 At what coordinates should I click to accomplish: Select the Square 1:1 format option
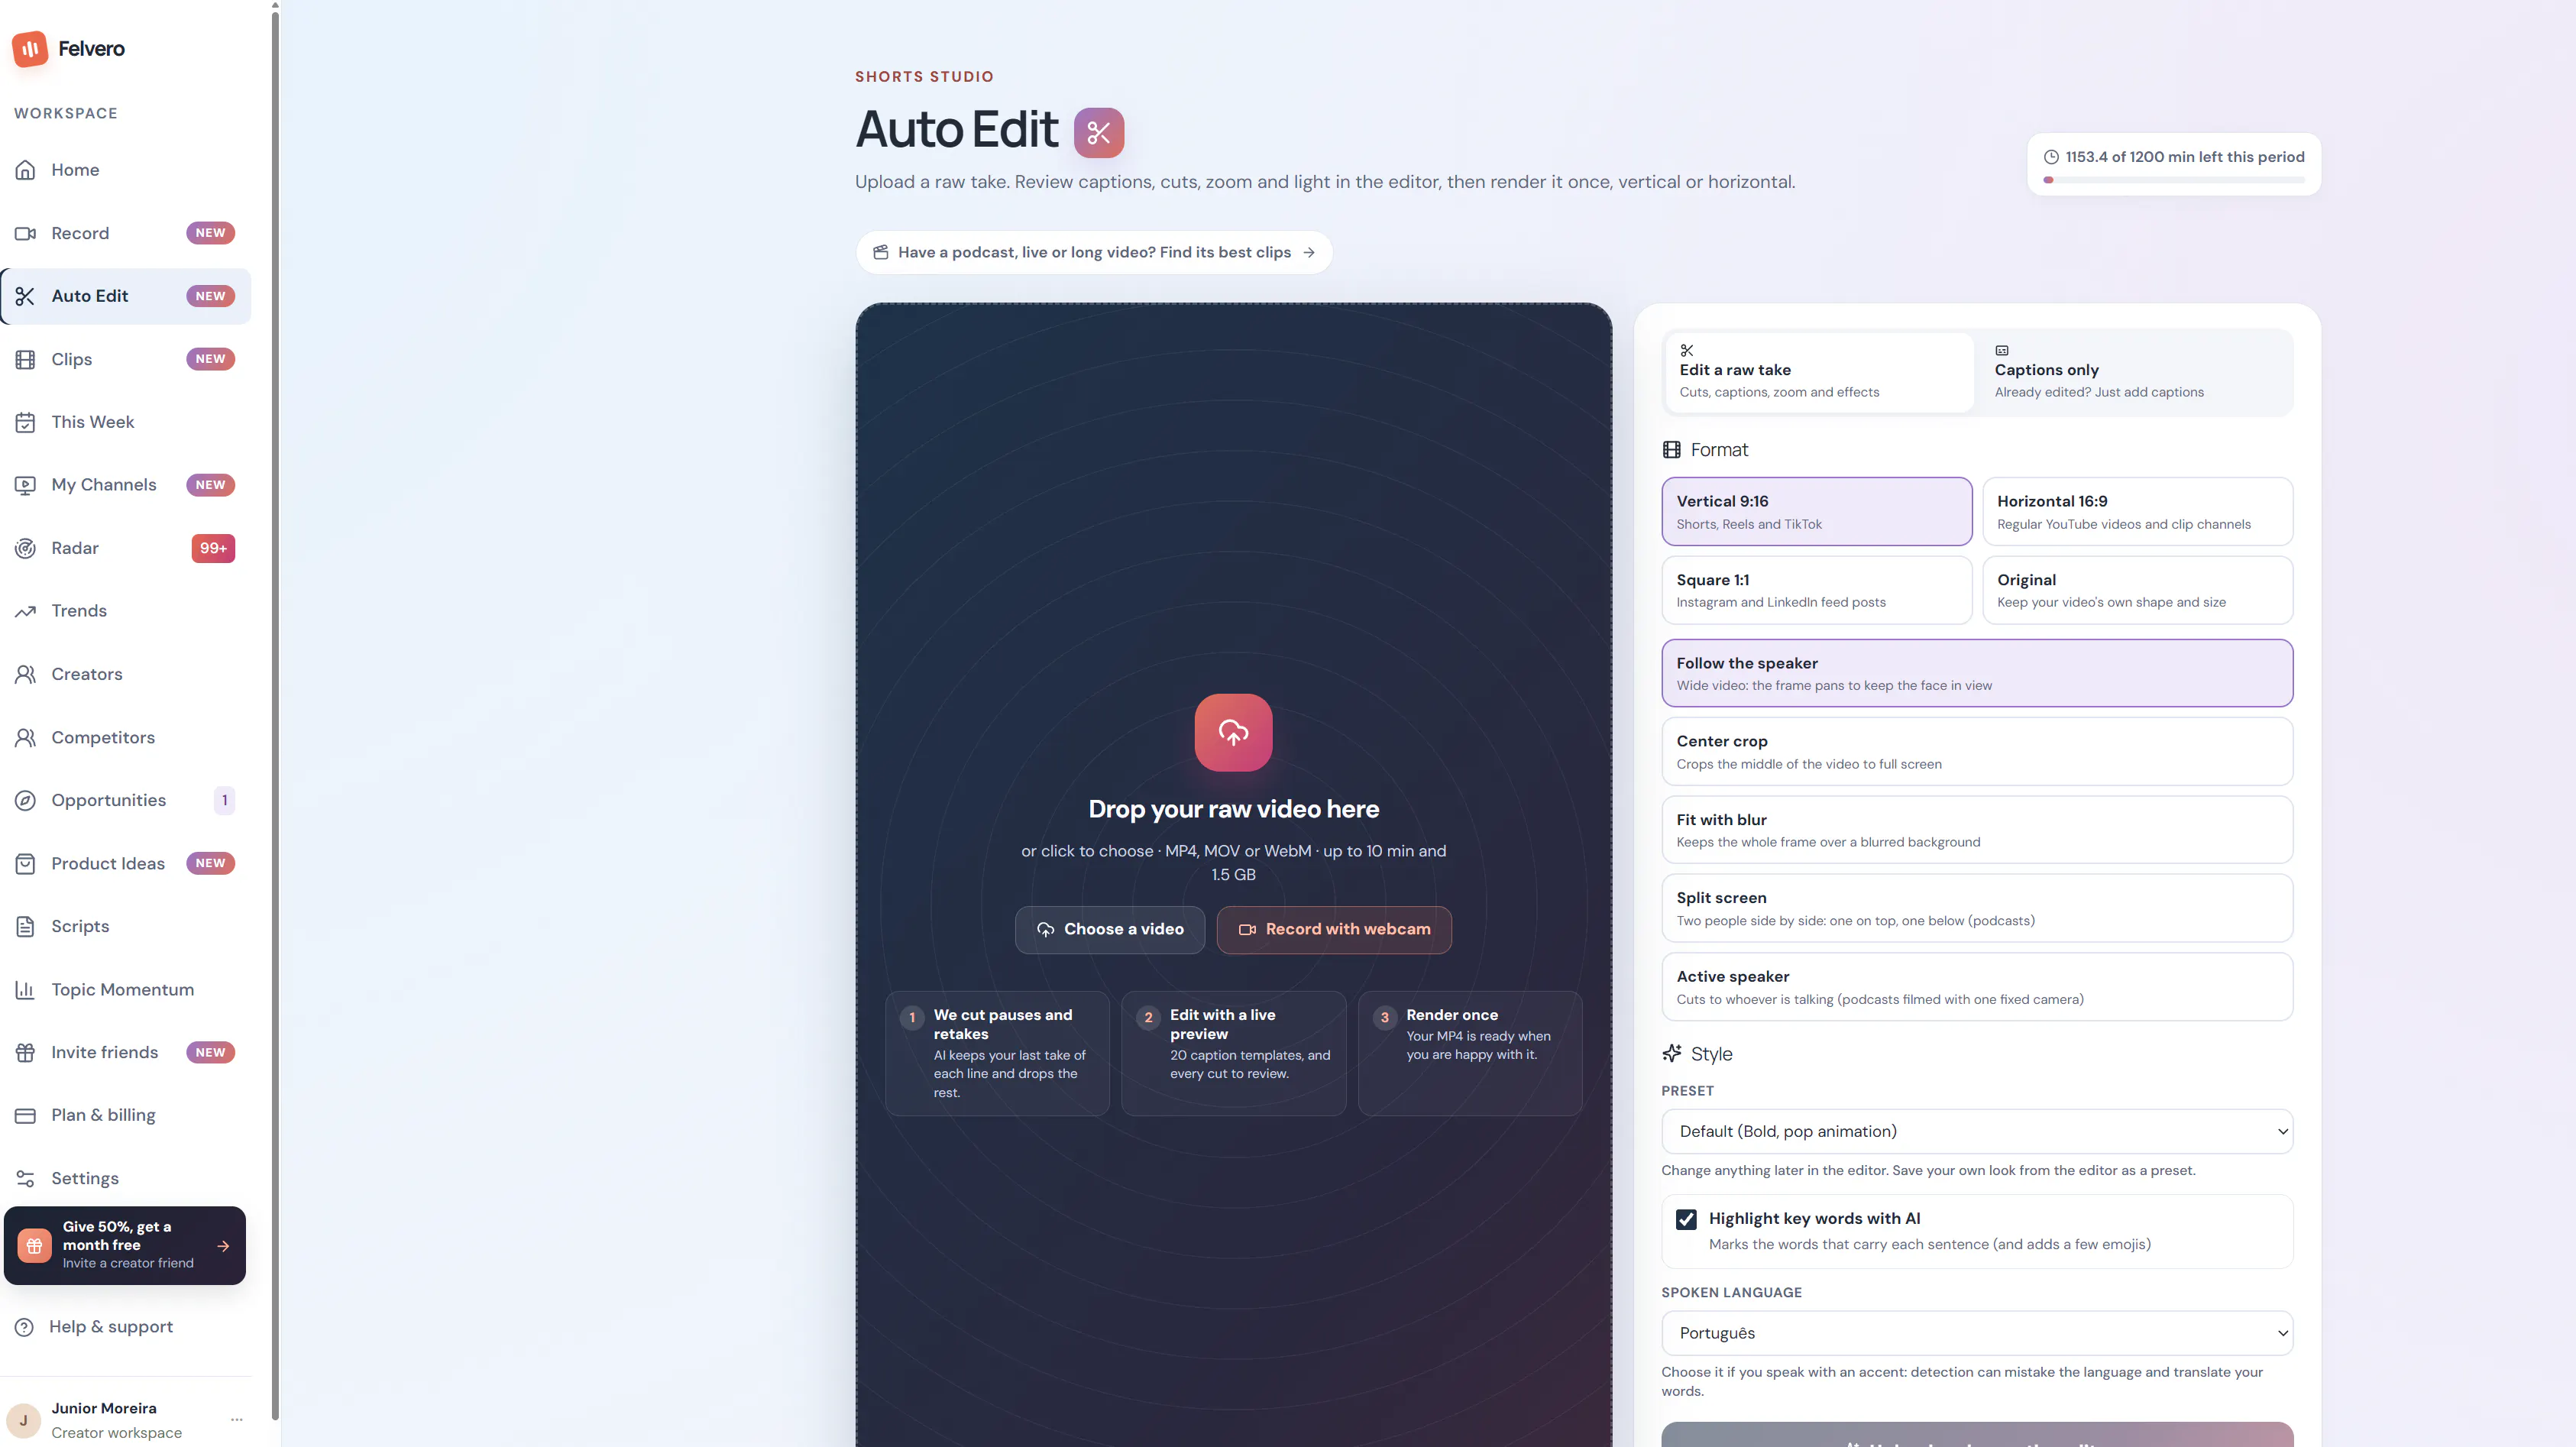click(x=1816, y=590)
